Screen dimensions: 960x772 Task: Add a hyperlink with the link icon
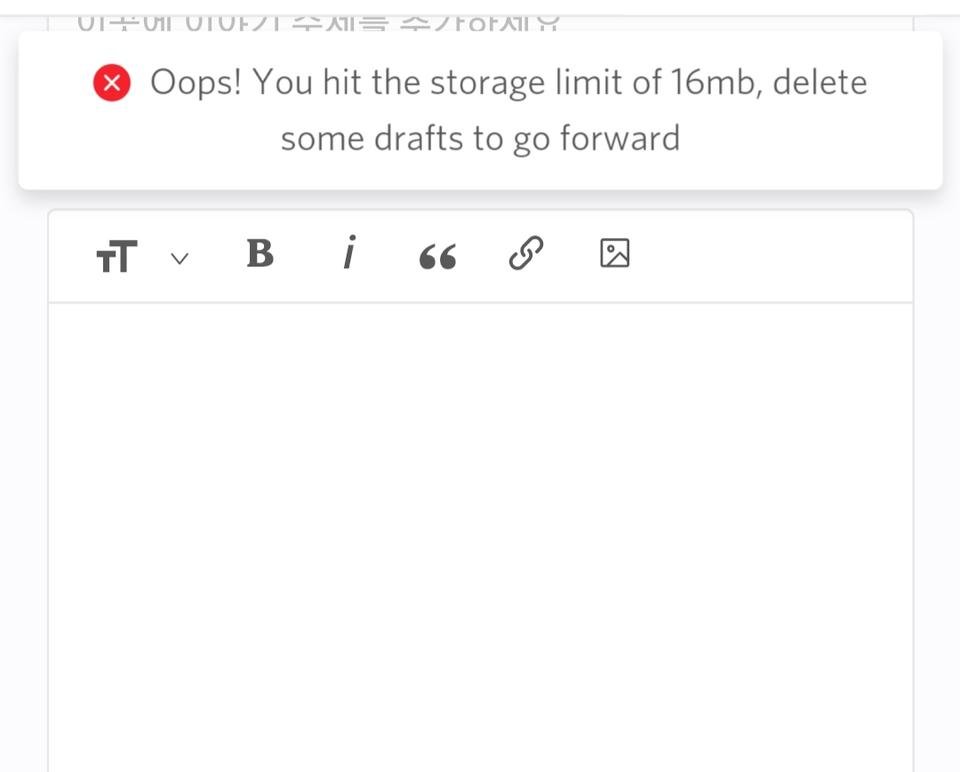[x=526, y=254]
